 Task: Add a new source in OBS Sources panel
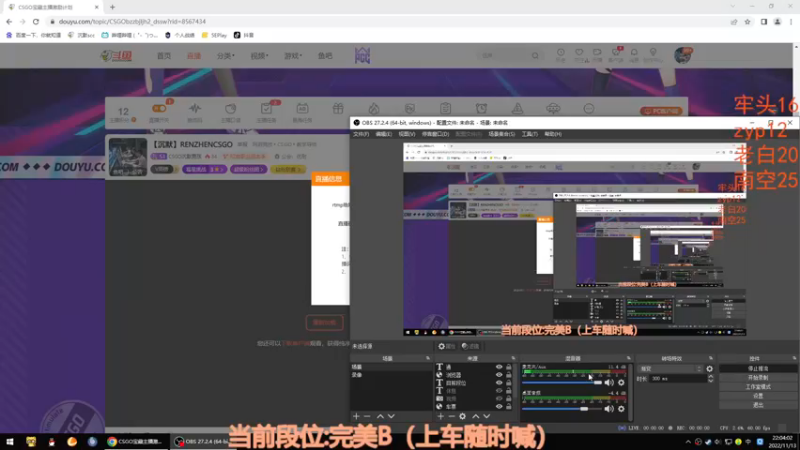[441, 416]
